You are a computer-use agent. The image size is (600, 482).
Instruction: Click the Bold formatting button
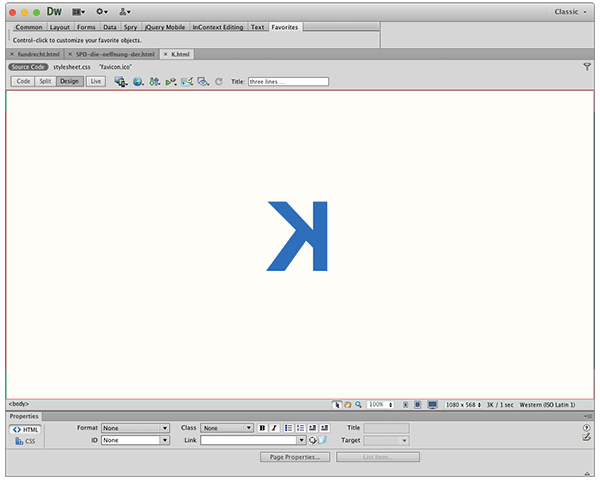tap(262, 428)
